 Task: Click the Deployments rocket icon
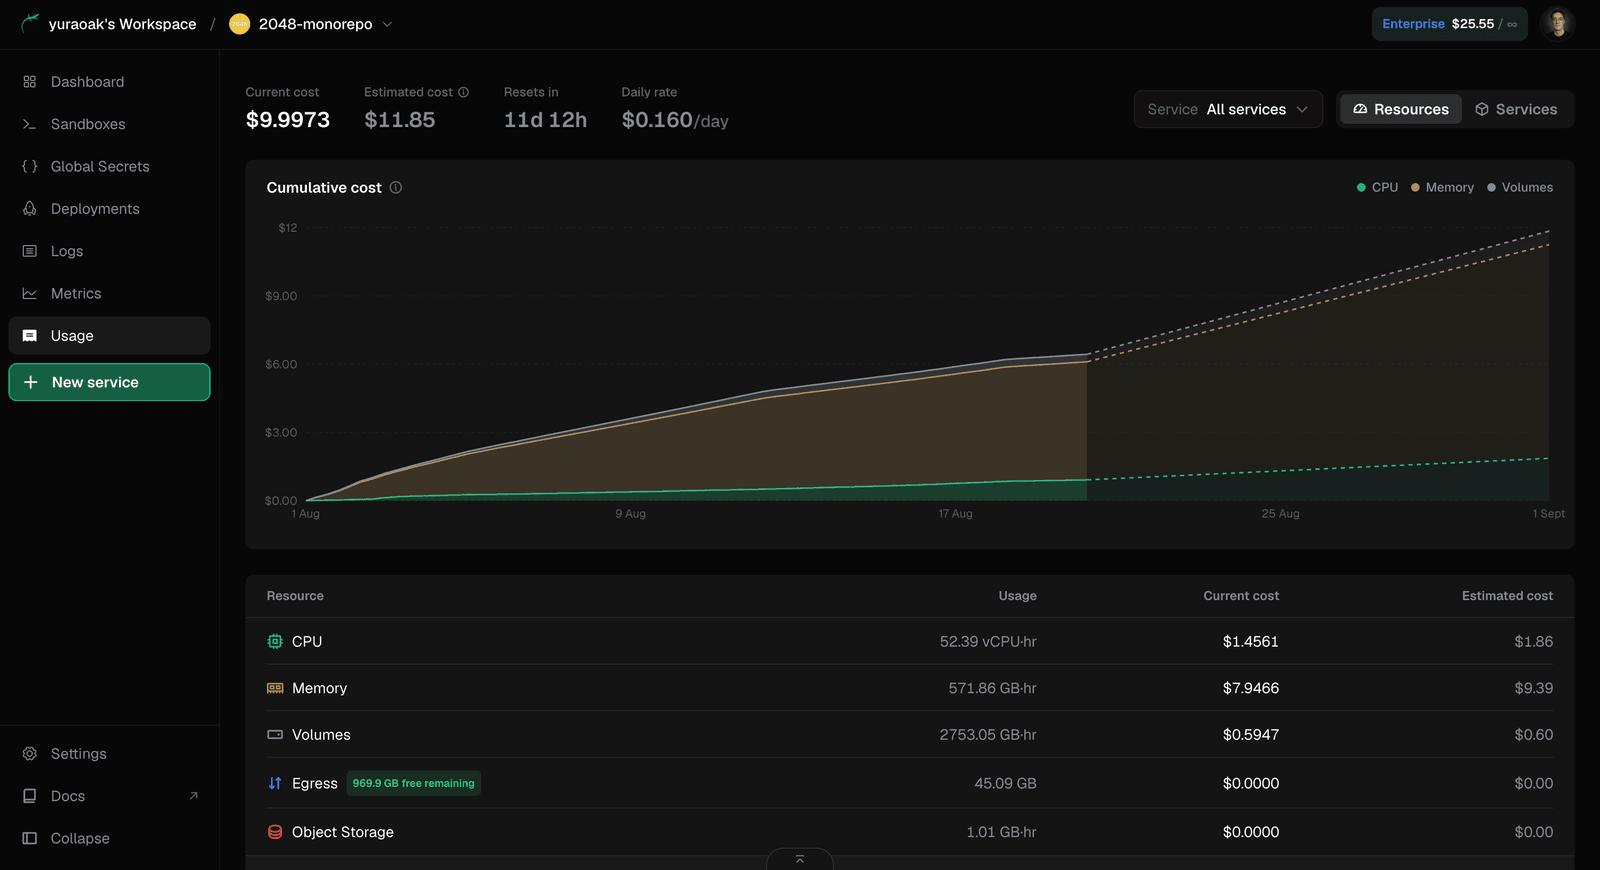click(30, 209)
